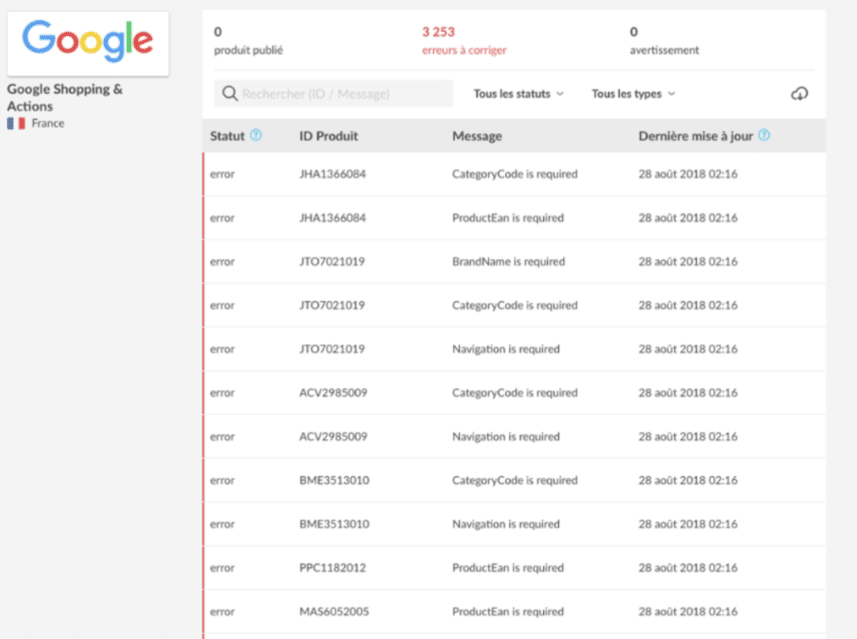Select JTO7021019 row with Navigation is required

(x=514, y=349)
